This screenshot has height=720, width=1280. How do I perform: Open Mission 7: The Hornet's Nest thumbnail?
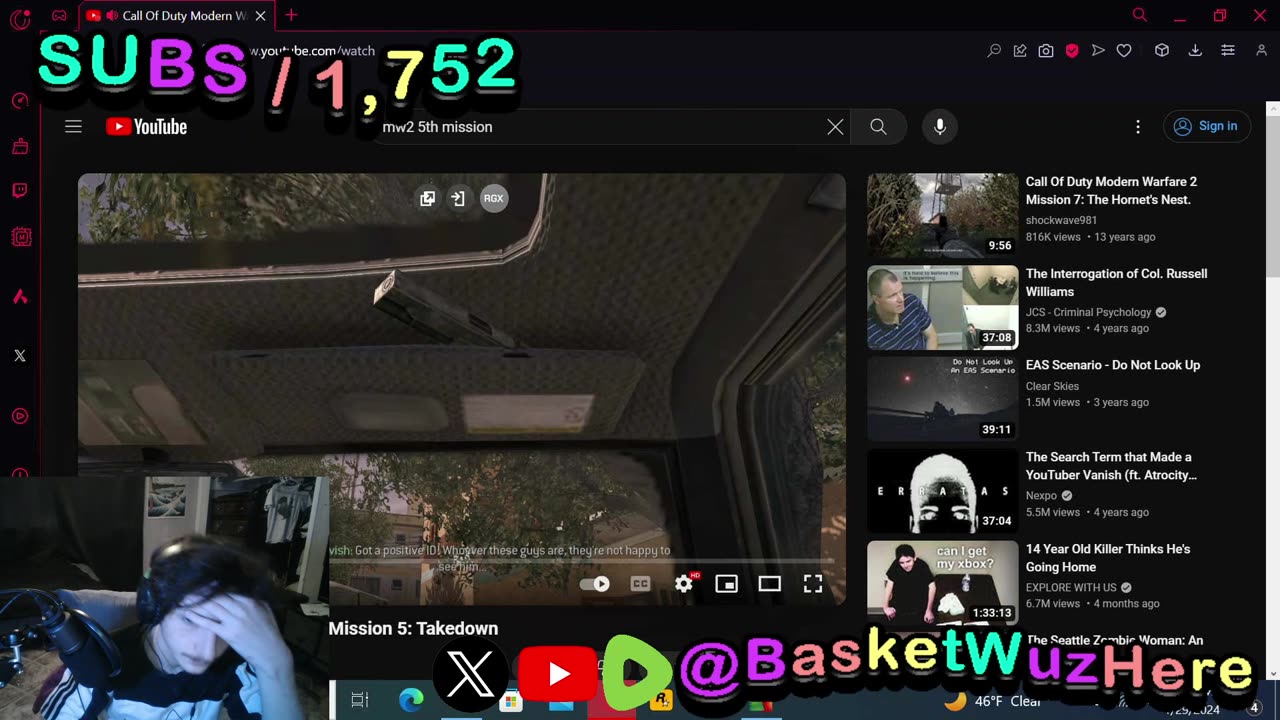[x=943, y=216]
